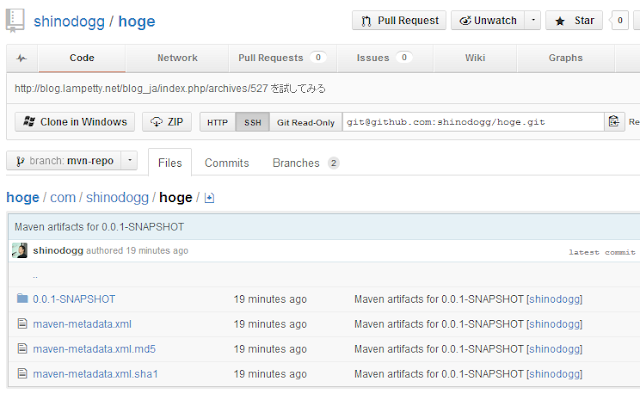Open maven-metadata.xml.md5 file link
Image resolution: width=640 pixels, height=394 pixels.
click(x=94, y=349)
